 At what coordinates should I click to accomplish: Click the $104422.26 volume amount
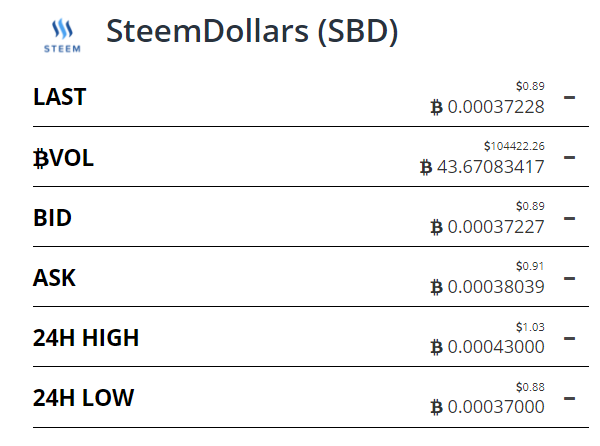click(514, 146)
